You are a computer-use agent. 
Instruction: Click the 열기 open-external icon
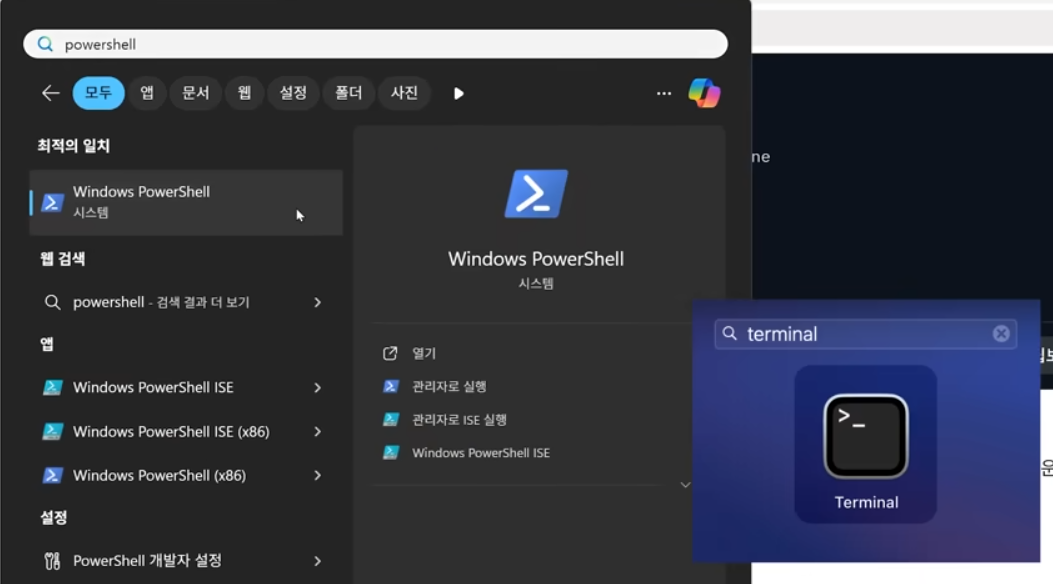point(390,353)
